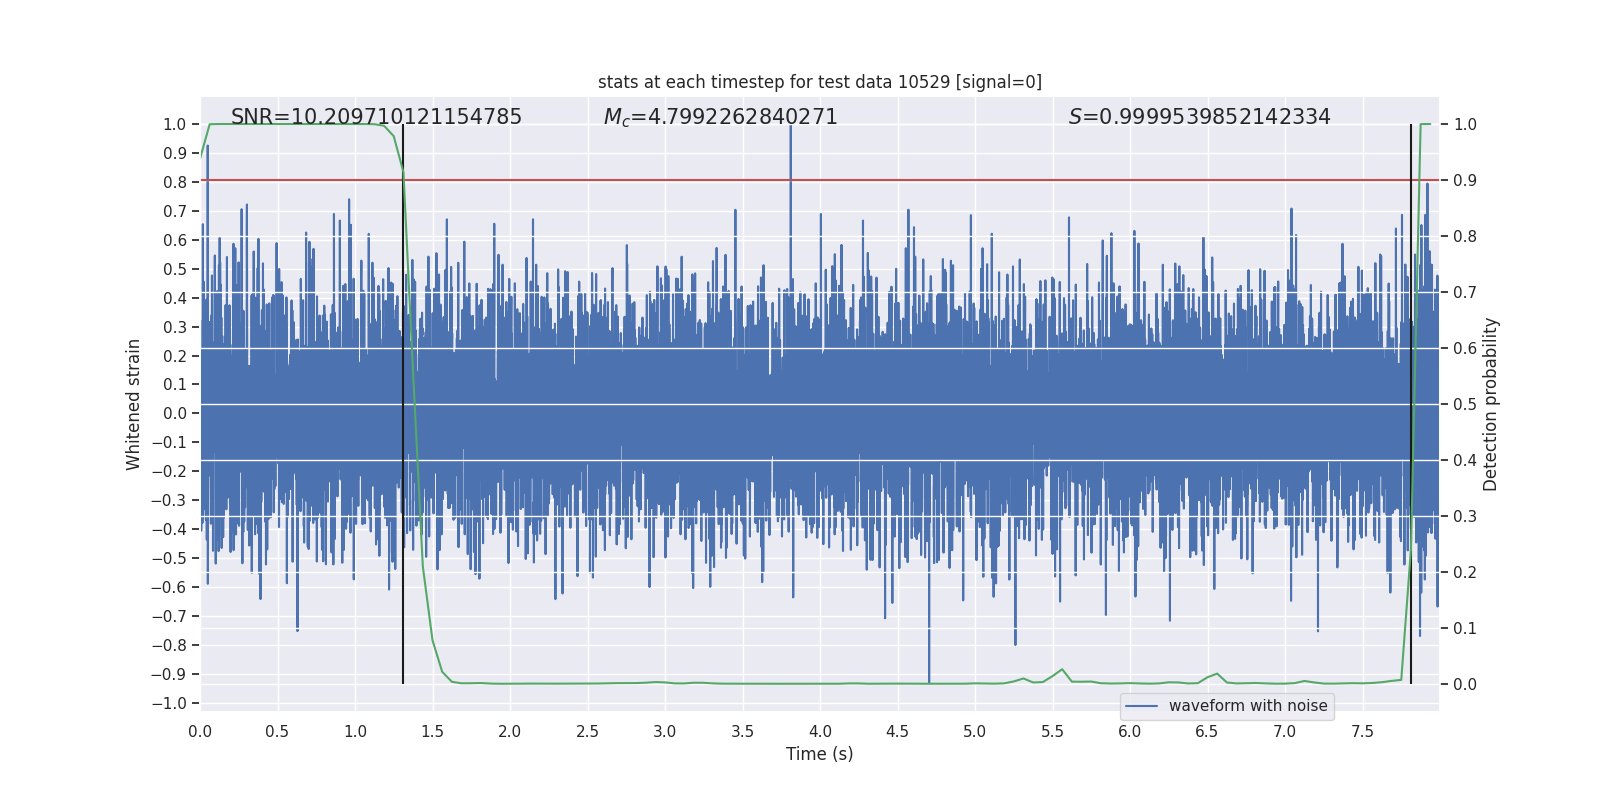Click the 0.5 tick on Detection probability axis
The height and width of the screenshot is (800, 1600).
coord(1465,405)
